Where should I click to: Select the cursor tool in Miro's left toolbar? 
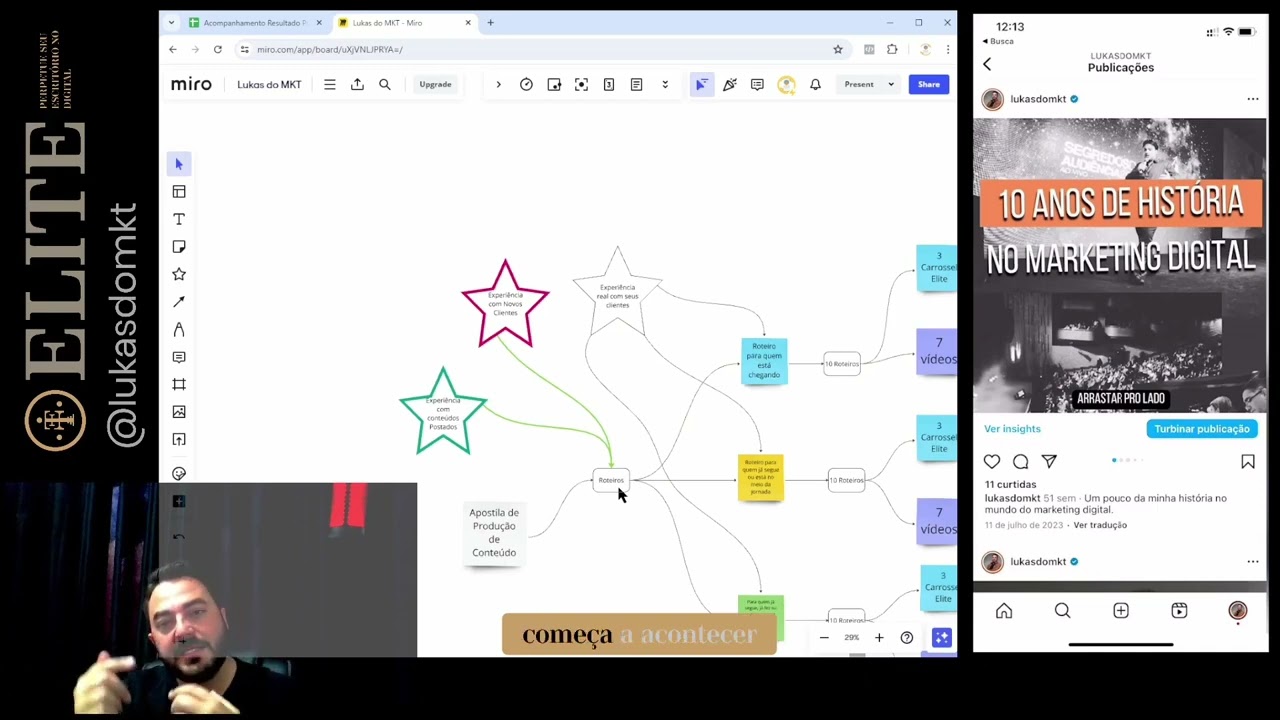pyautogui.click(x=179, y=164)
